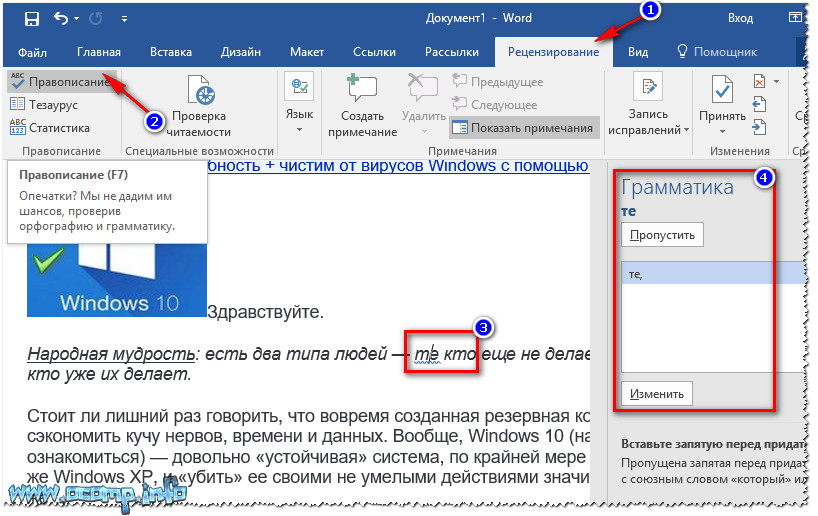
Task: Click Создать примечание comment icon
Action: 362,89
